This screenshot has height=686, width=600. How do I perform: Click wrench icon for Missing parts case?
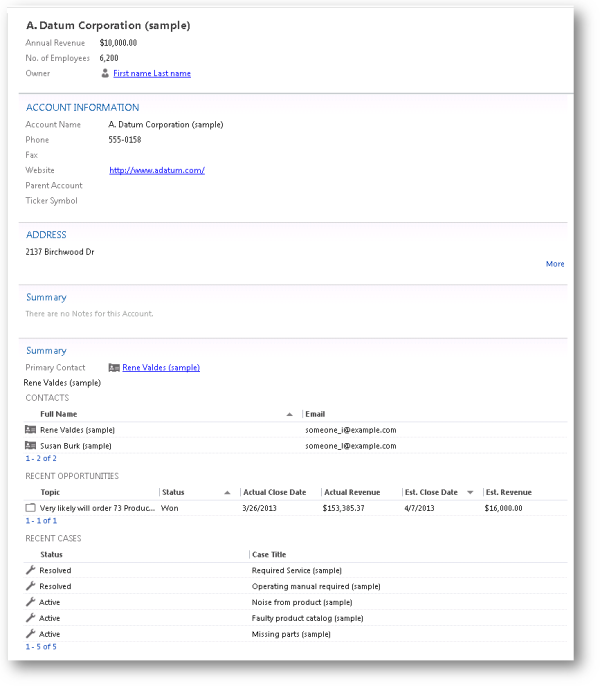tap(30, 634)
